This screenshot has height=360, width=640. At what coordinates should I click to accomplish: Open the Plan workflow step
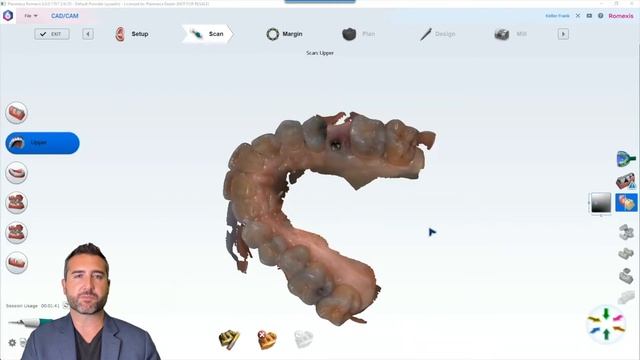pyautogui.click(x=358, y=34)
